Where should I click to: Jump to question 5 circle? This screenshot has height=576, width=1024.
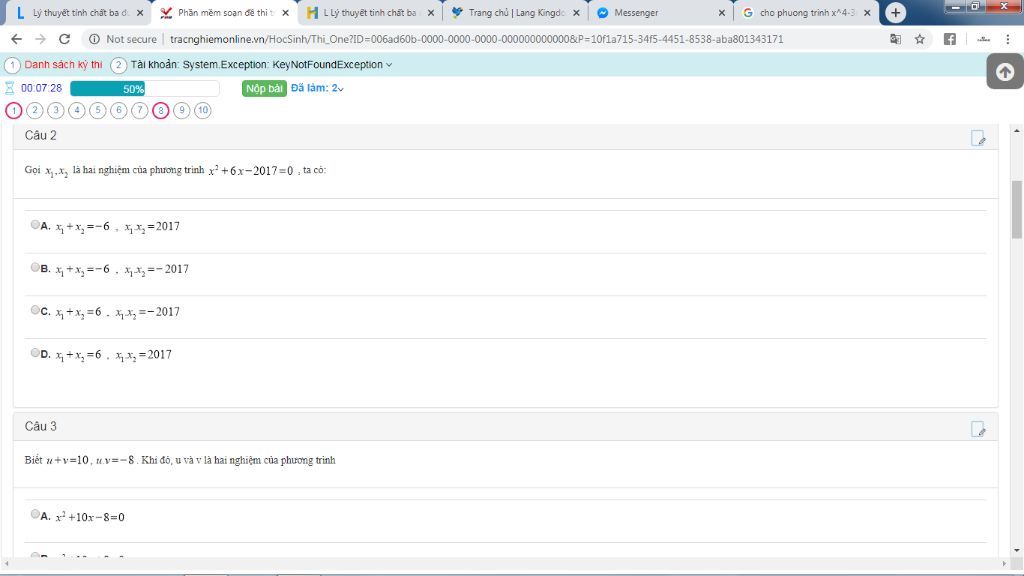[97, 110]
